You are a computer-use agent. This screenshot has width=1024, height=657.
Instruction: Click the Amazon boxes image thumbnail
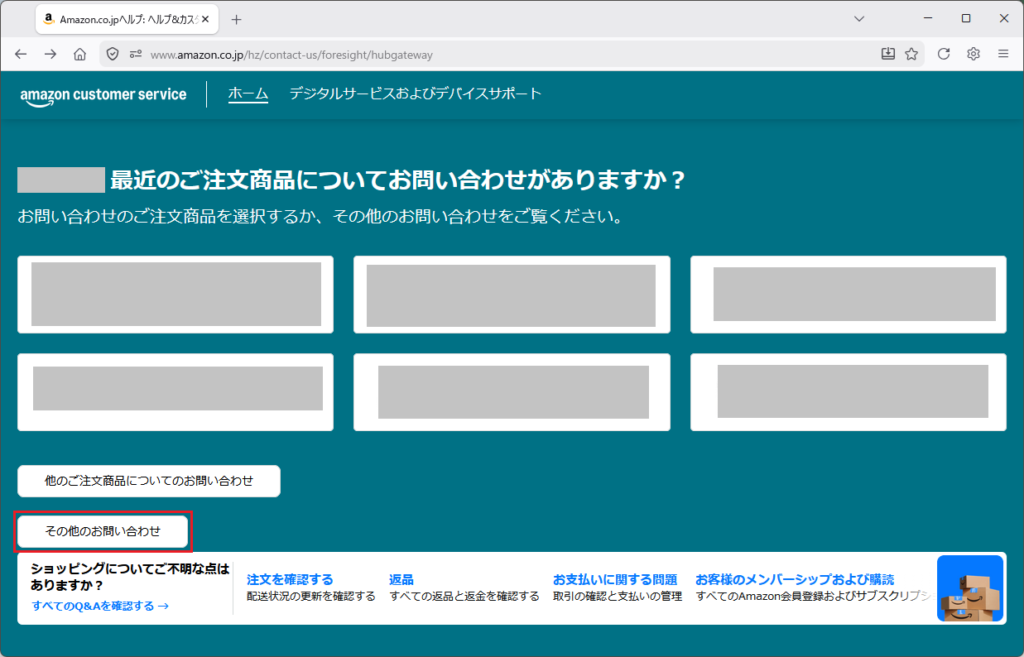pyautogui.click(x=970, y=588)
